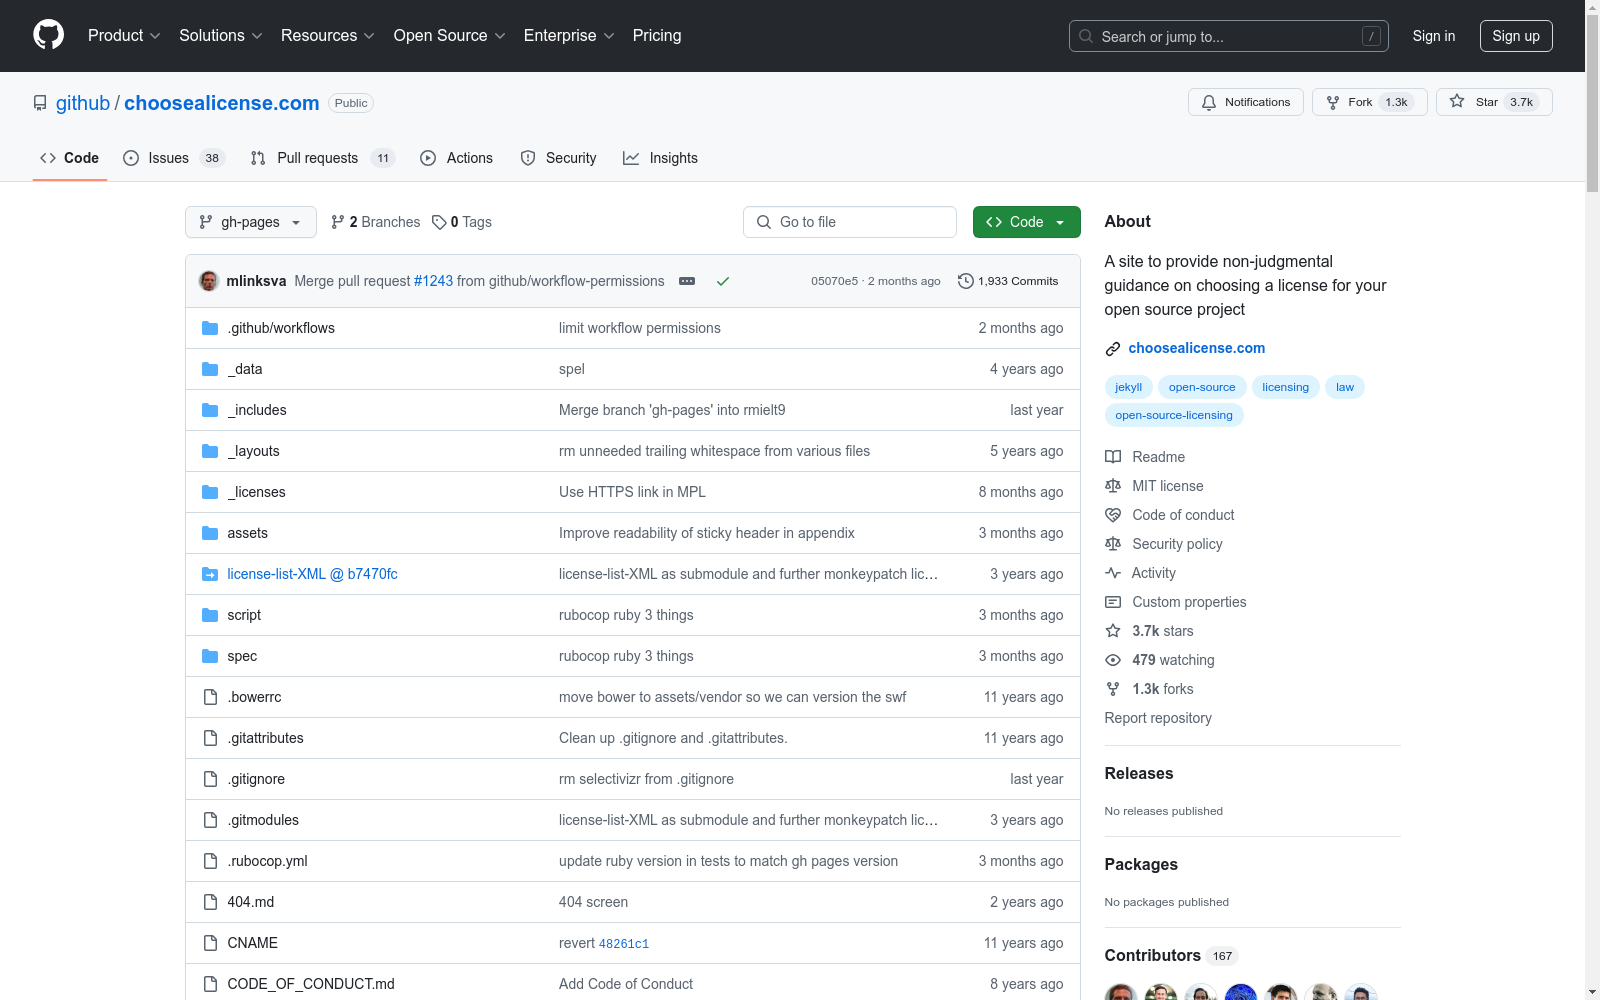The image size is (1600, 1000).
Task: Click the Readme book icon
Action: click(1113, 457)
